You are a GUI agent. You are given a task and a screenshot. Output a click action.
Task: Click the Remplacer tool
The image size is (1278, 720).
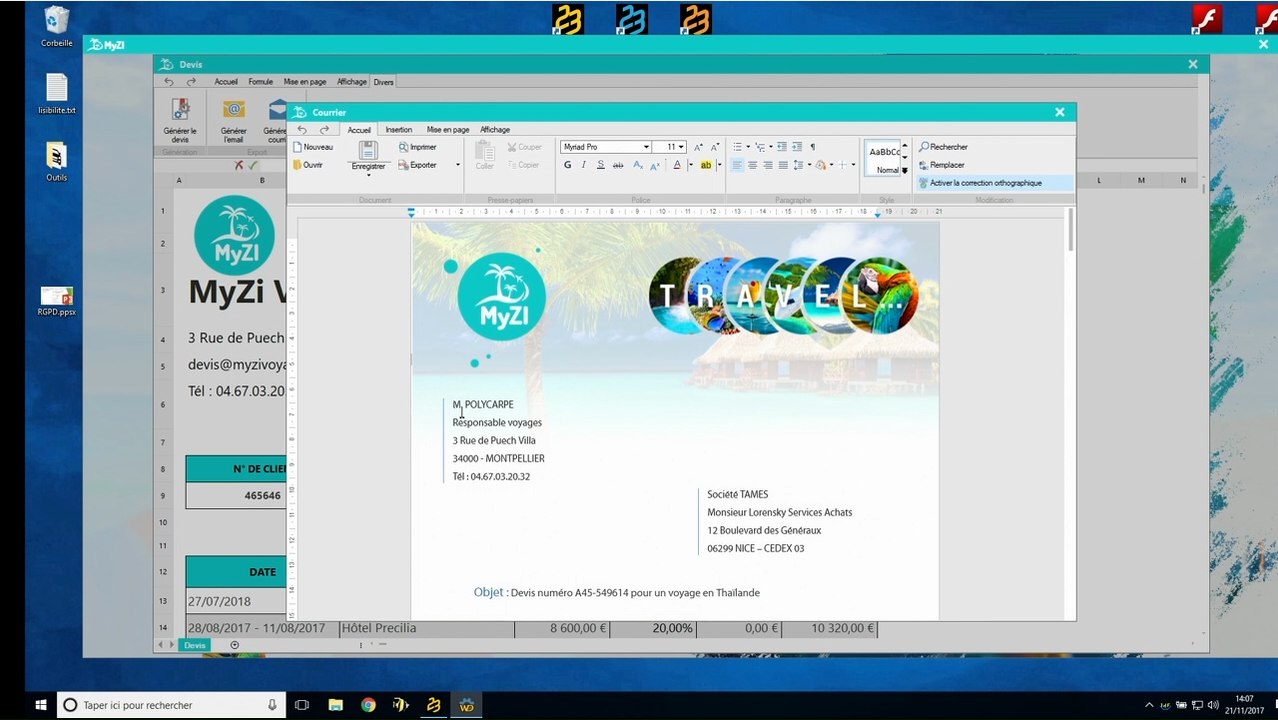click(x=941, y=165)
